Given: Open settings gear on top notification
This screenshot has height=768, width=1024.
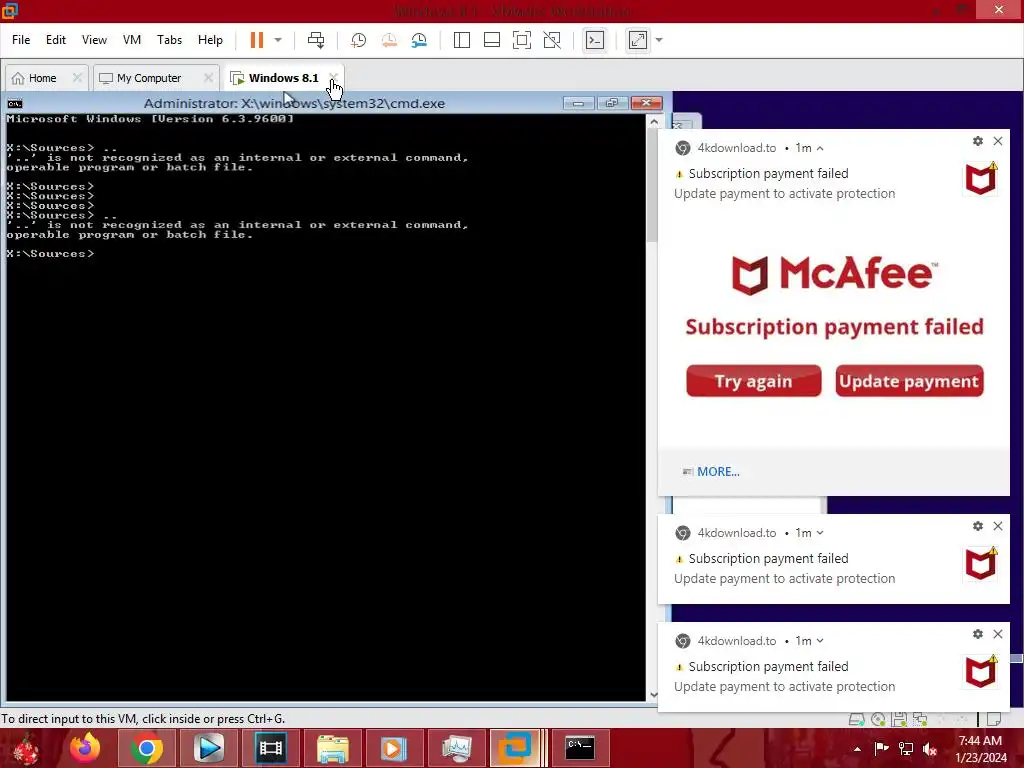Looking at the screenshot, I should point(978,141).
